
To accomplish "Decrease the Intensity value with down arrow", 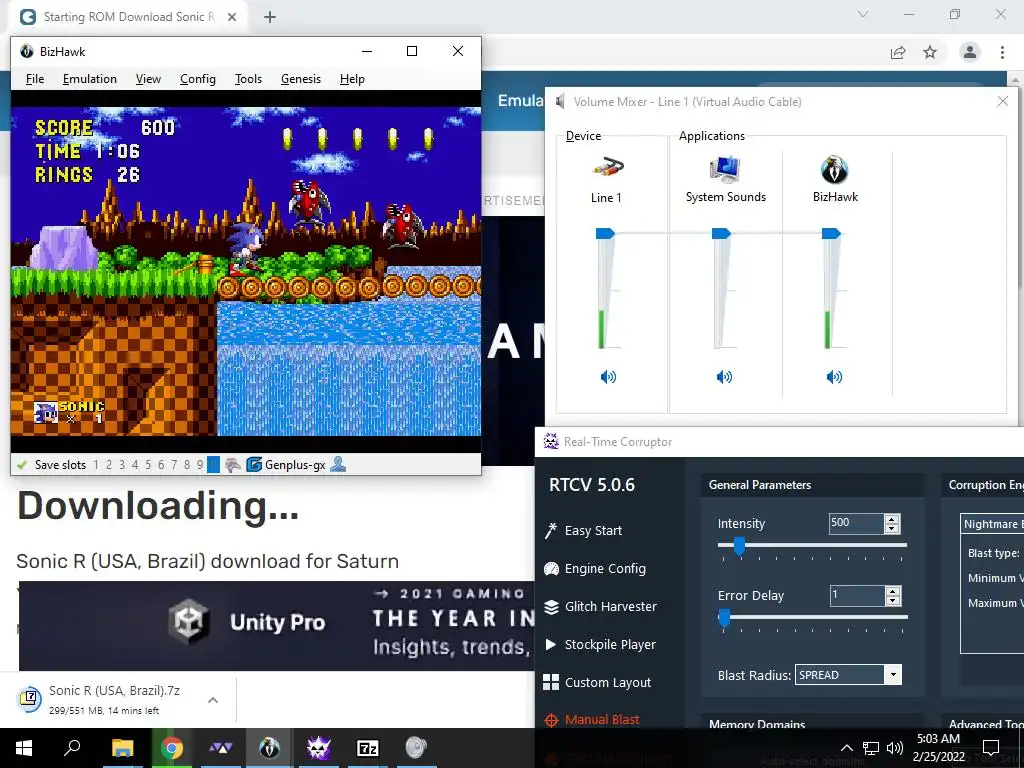I will [892, 528].
